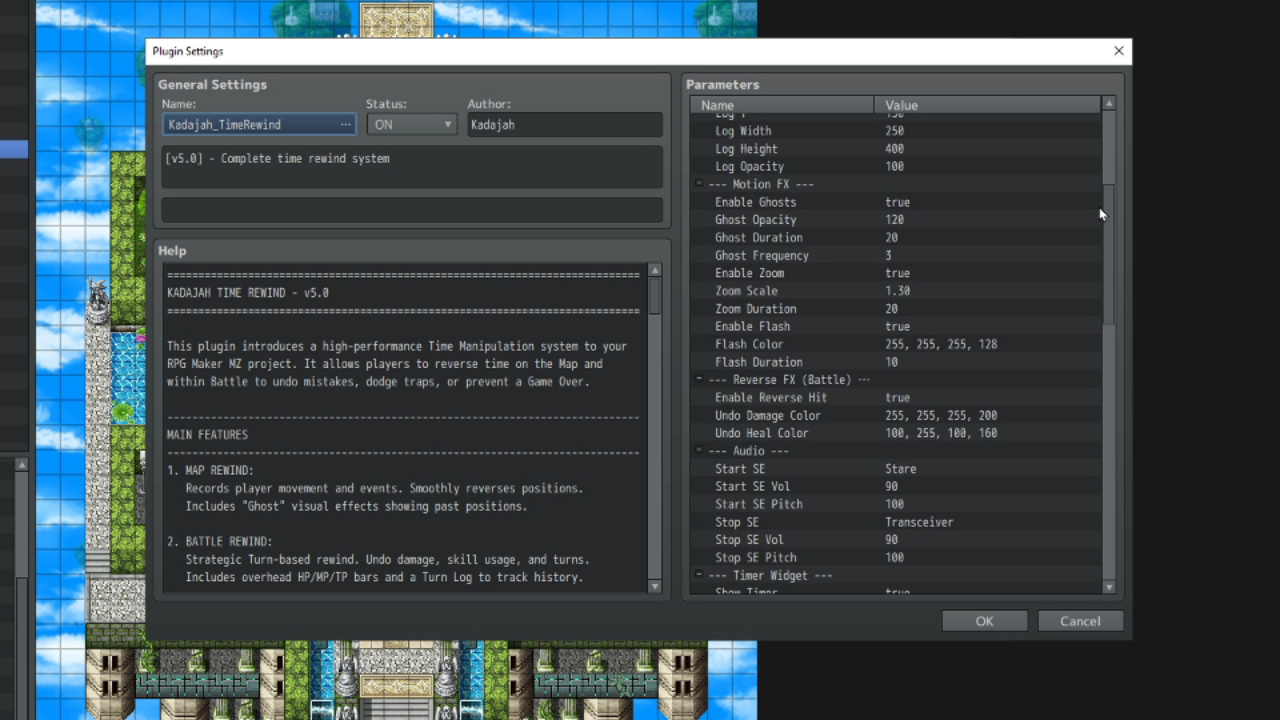Collapse the Motion FX parameter group
The height and width of the screenshot is (720, 1280).
(x=699, y=184)
